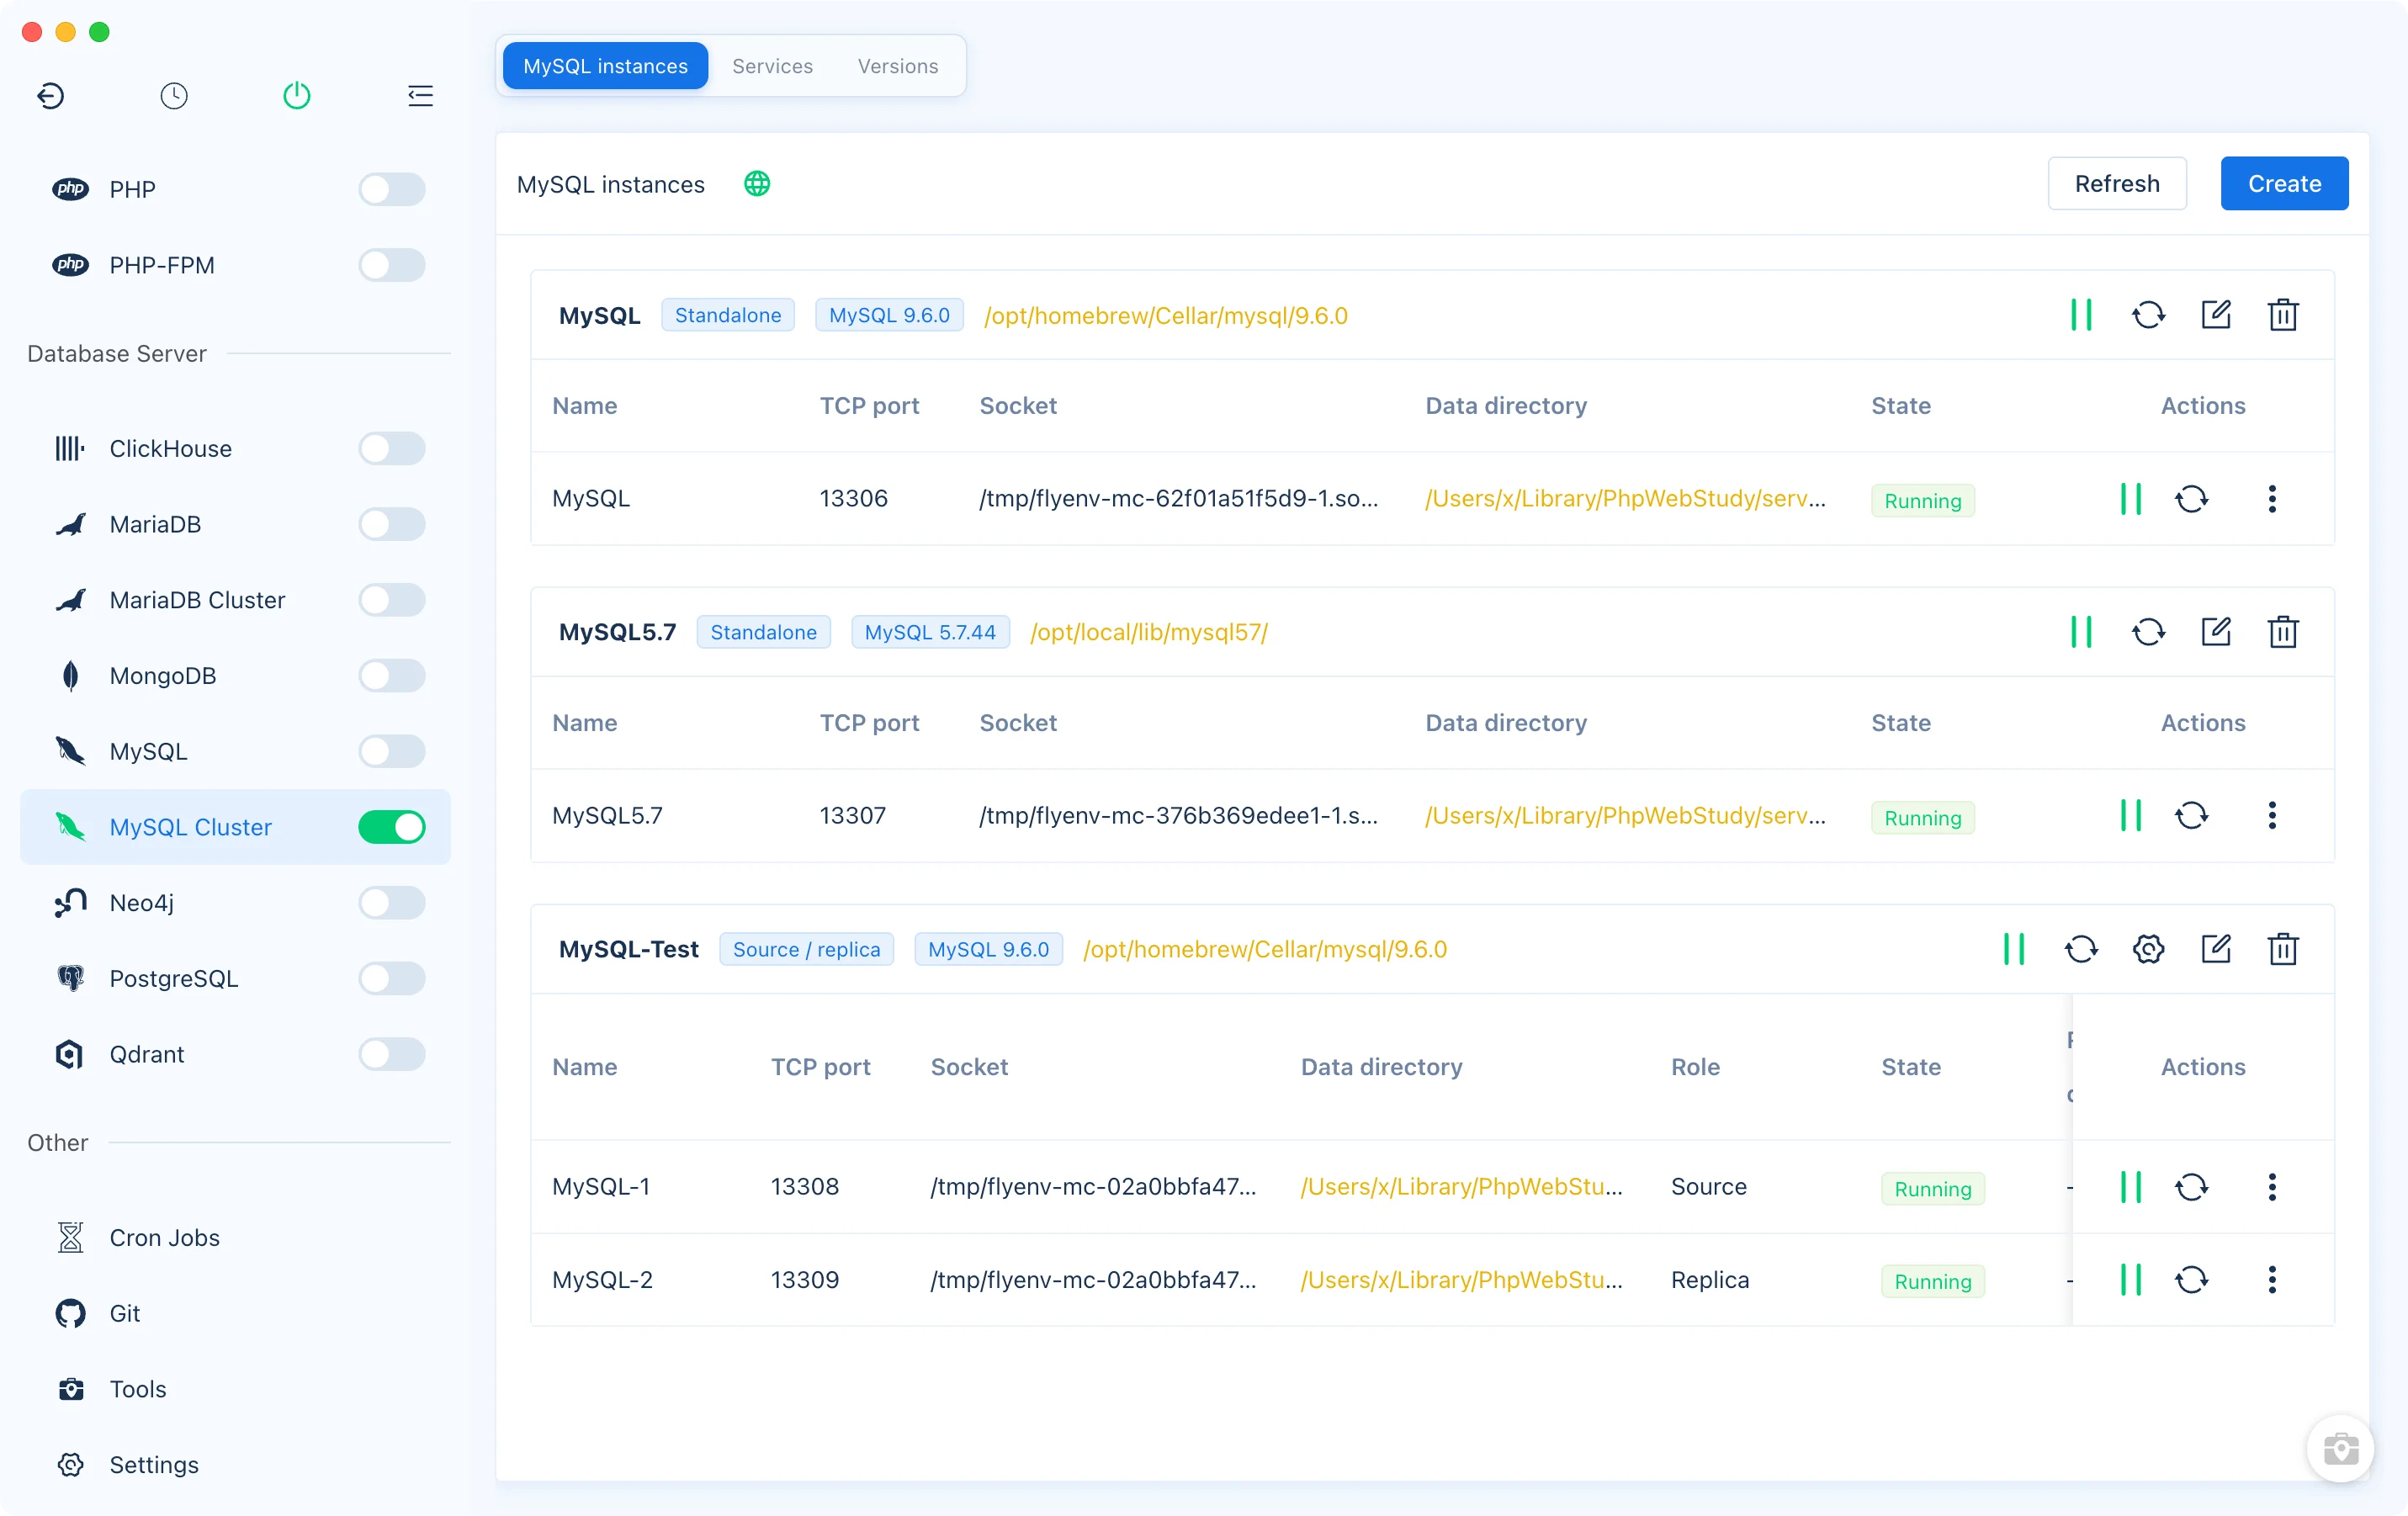This screenshot has width=2408, height=1516.
Task: Enable the PHP service toggle
Action: [392, 189]
